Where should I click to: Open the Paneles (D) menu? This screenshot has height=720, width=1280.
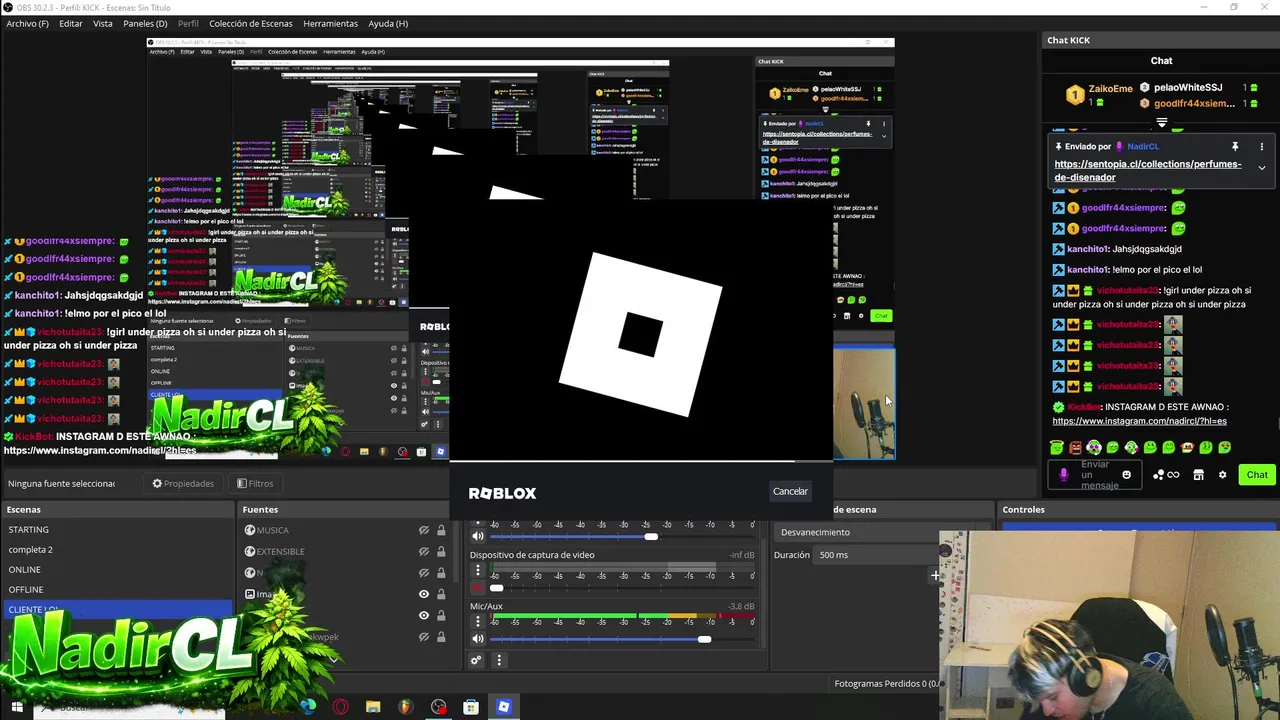pos(145,23)
